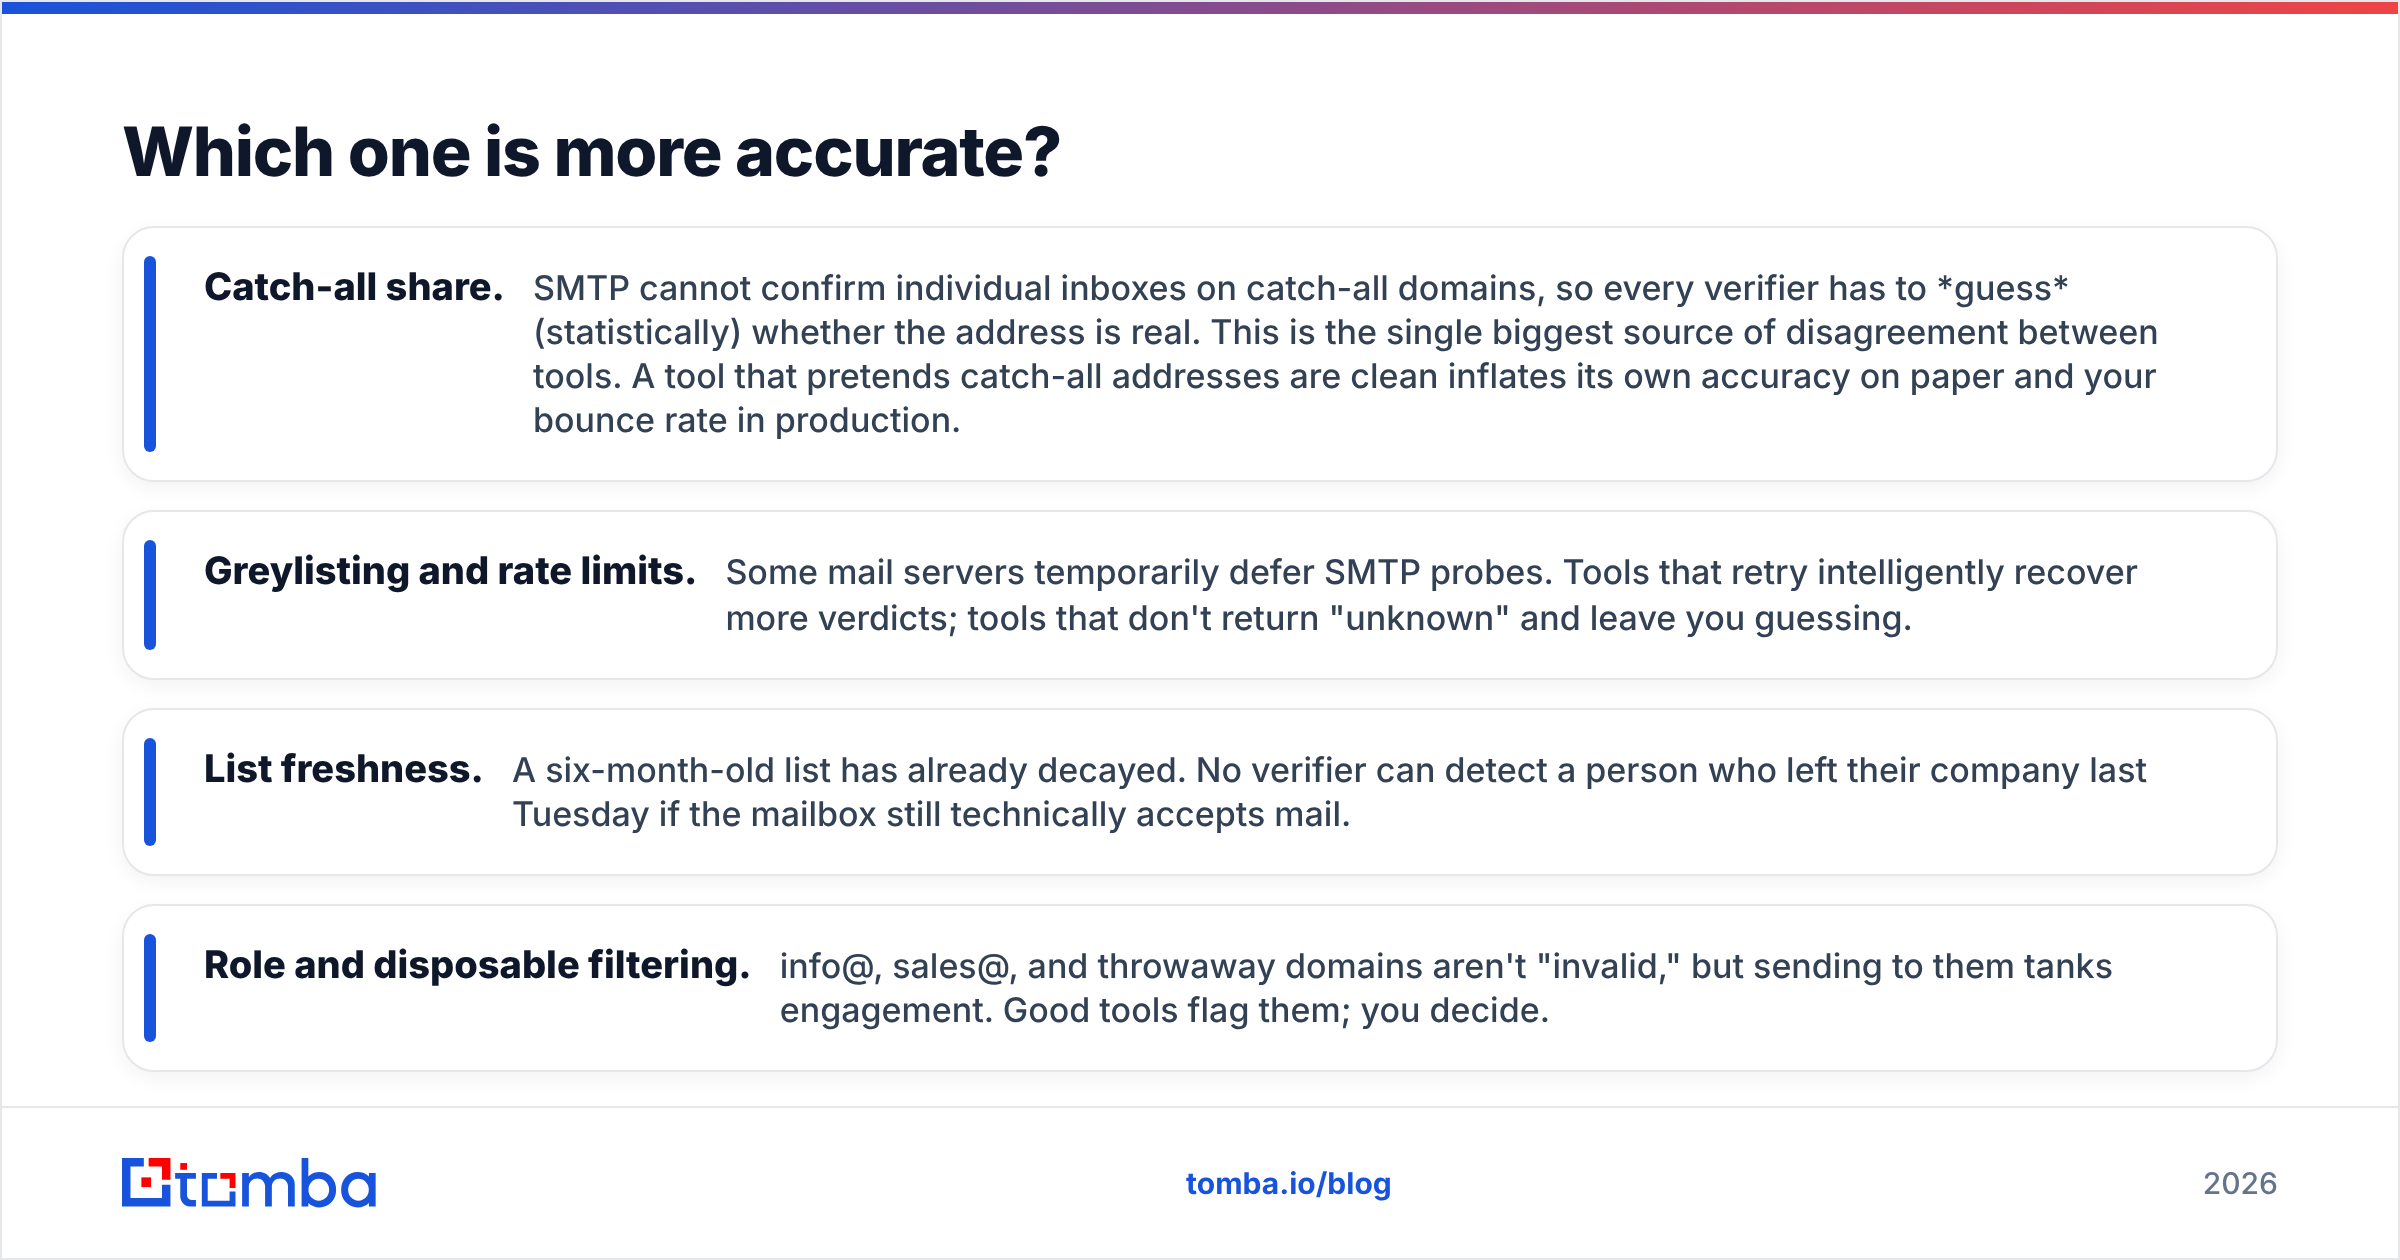Click the SMTP catch-all domains description text
Viewport: 2400px width, 1260px height.
[1345, 354]
